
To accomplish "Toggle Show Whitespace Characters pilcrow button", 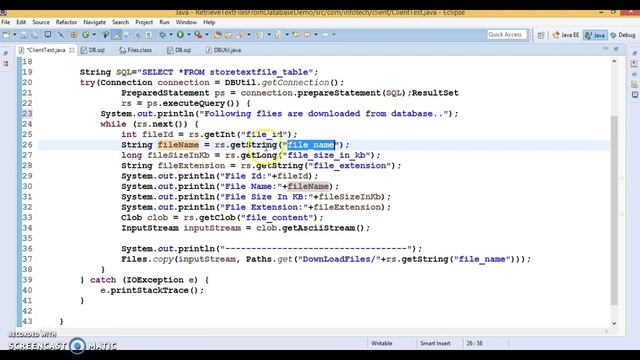I will (148, 35).
